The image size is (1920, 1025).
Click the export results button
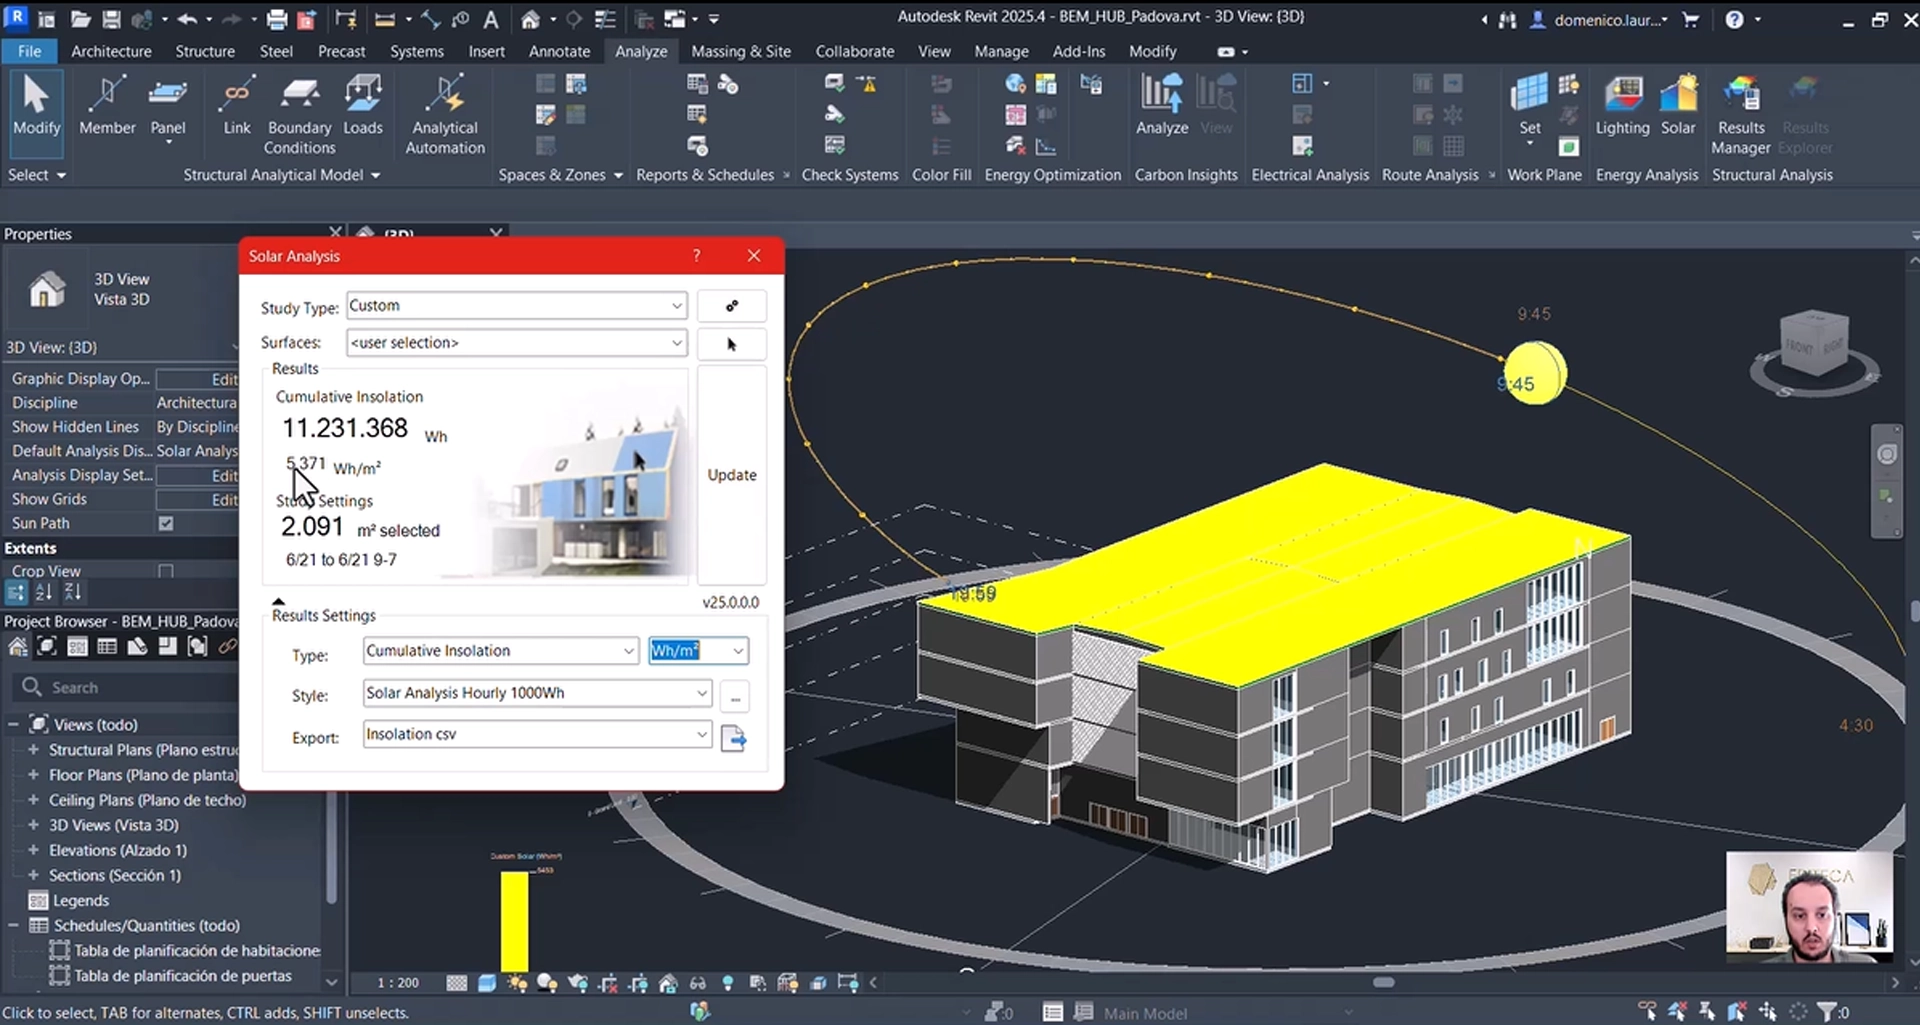point(734,739)
